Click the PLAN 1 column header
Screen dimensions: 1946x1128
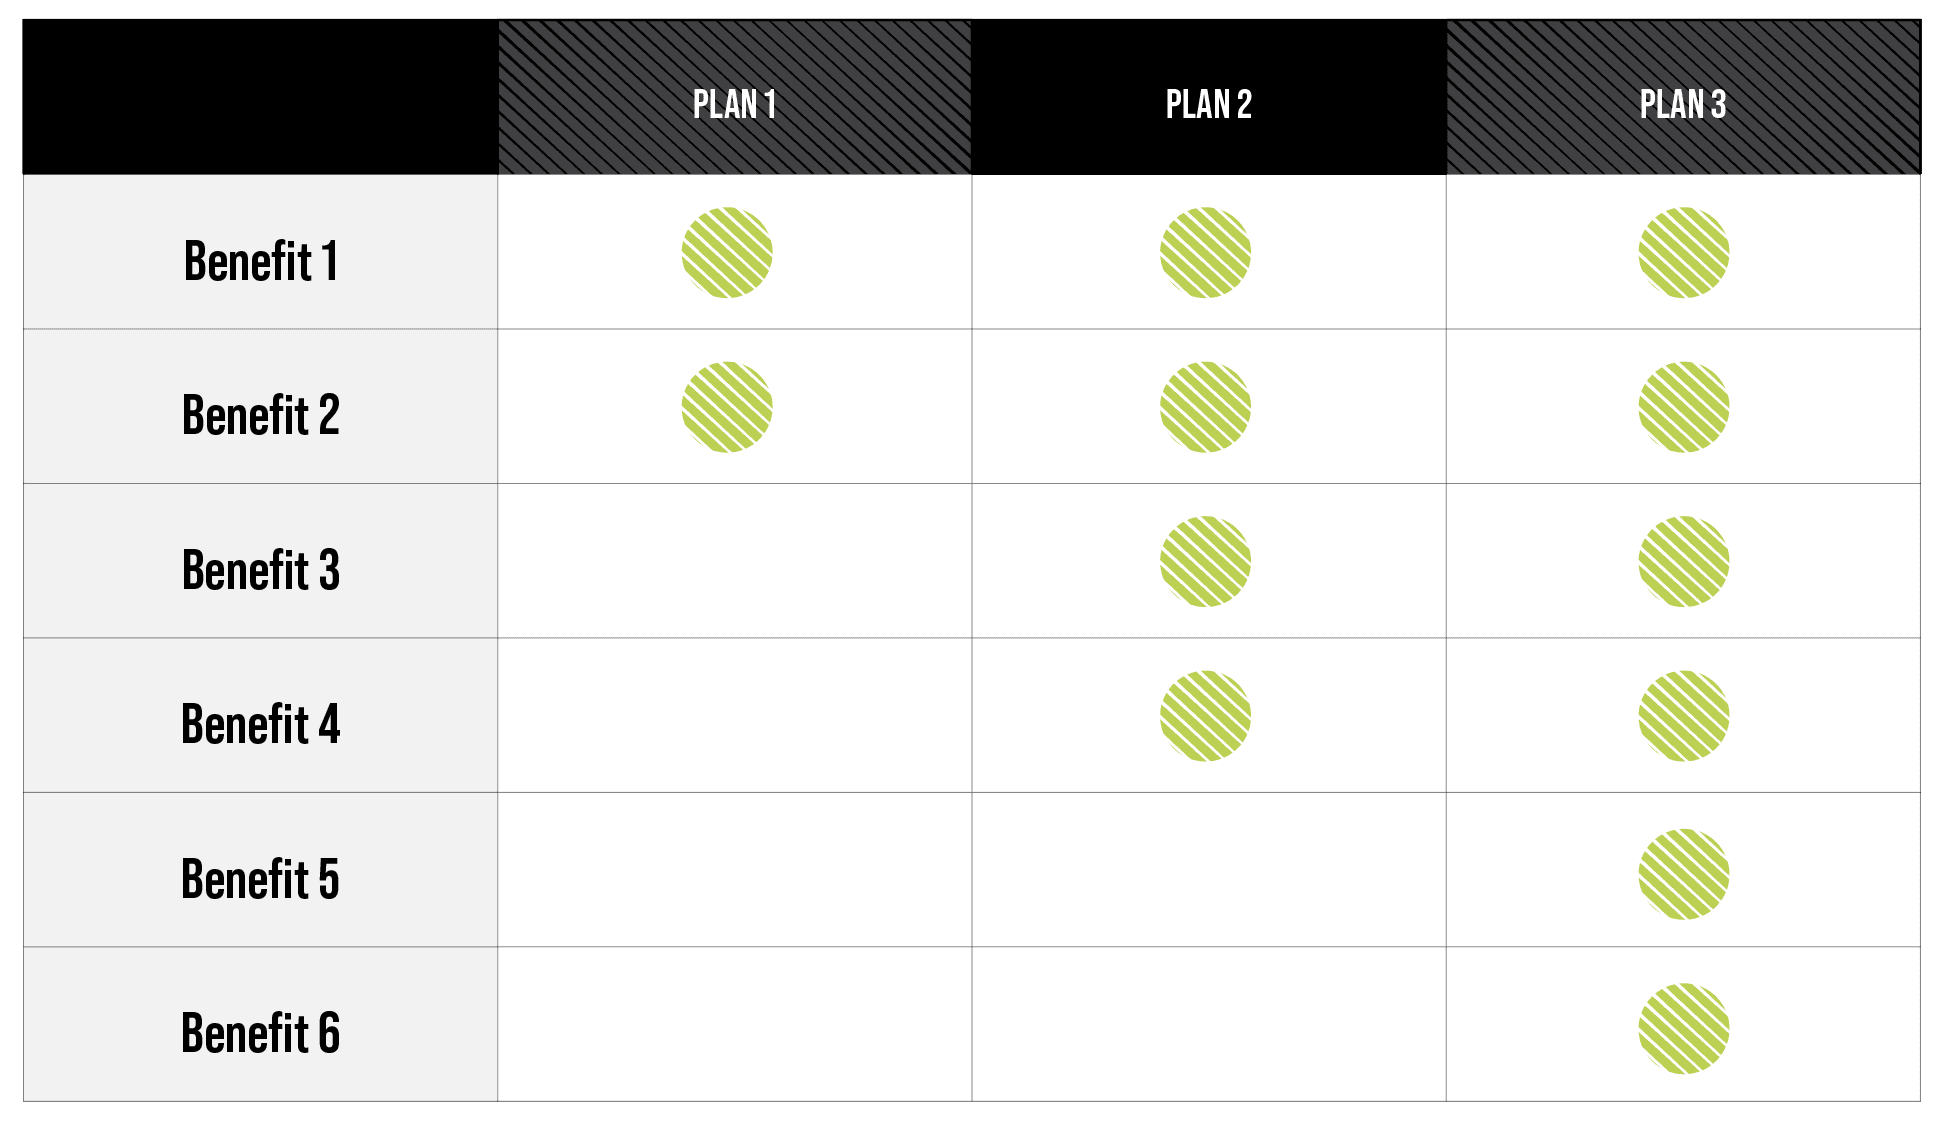(734, 104)
